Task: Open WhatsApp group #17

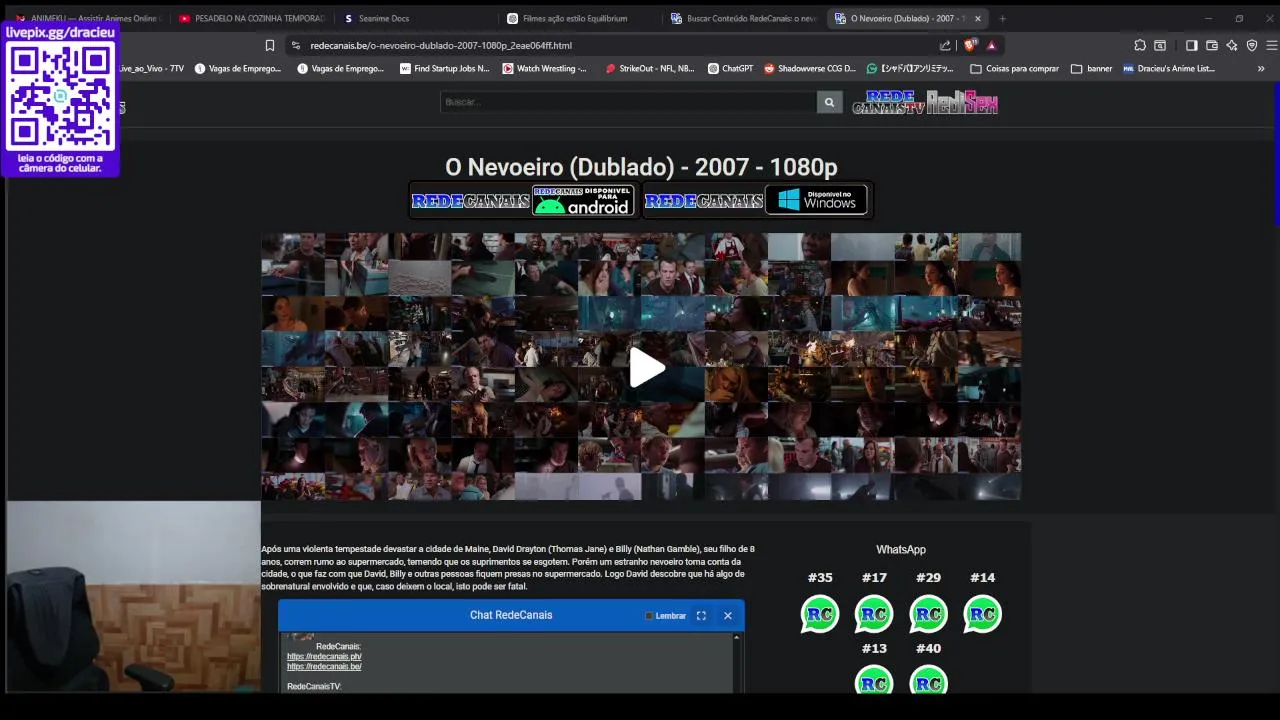Action: click(x=874, y=614)
